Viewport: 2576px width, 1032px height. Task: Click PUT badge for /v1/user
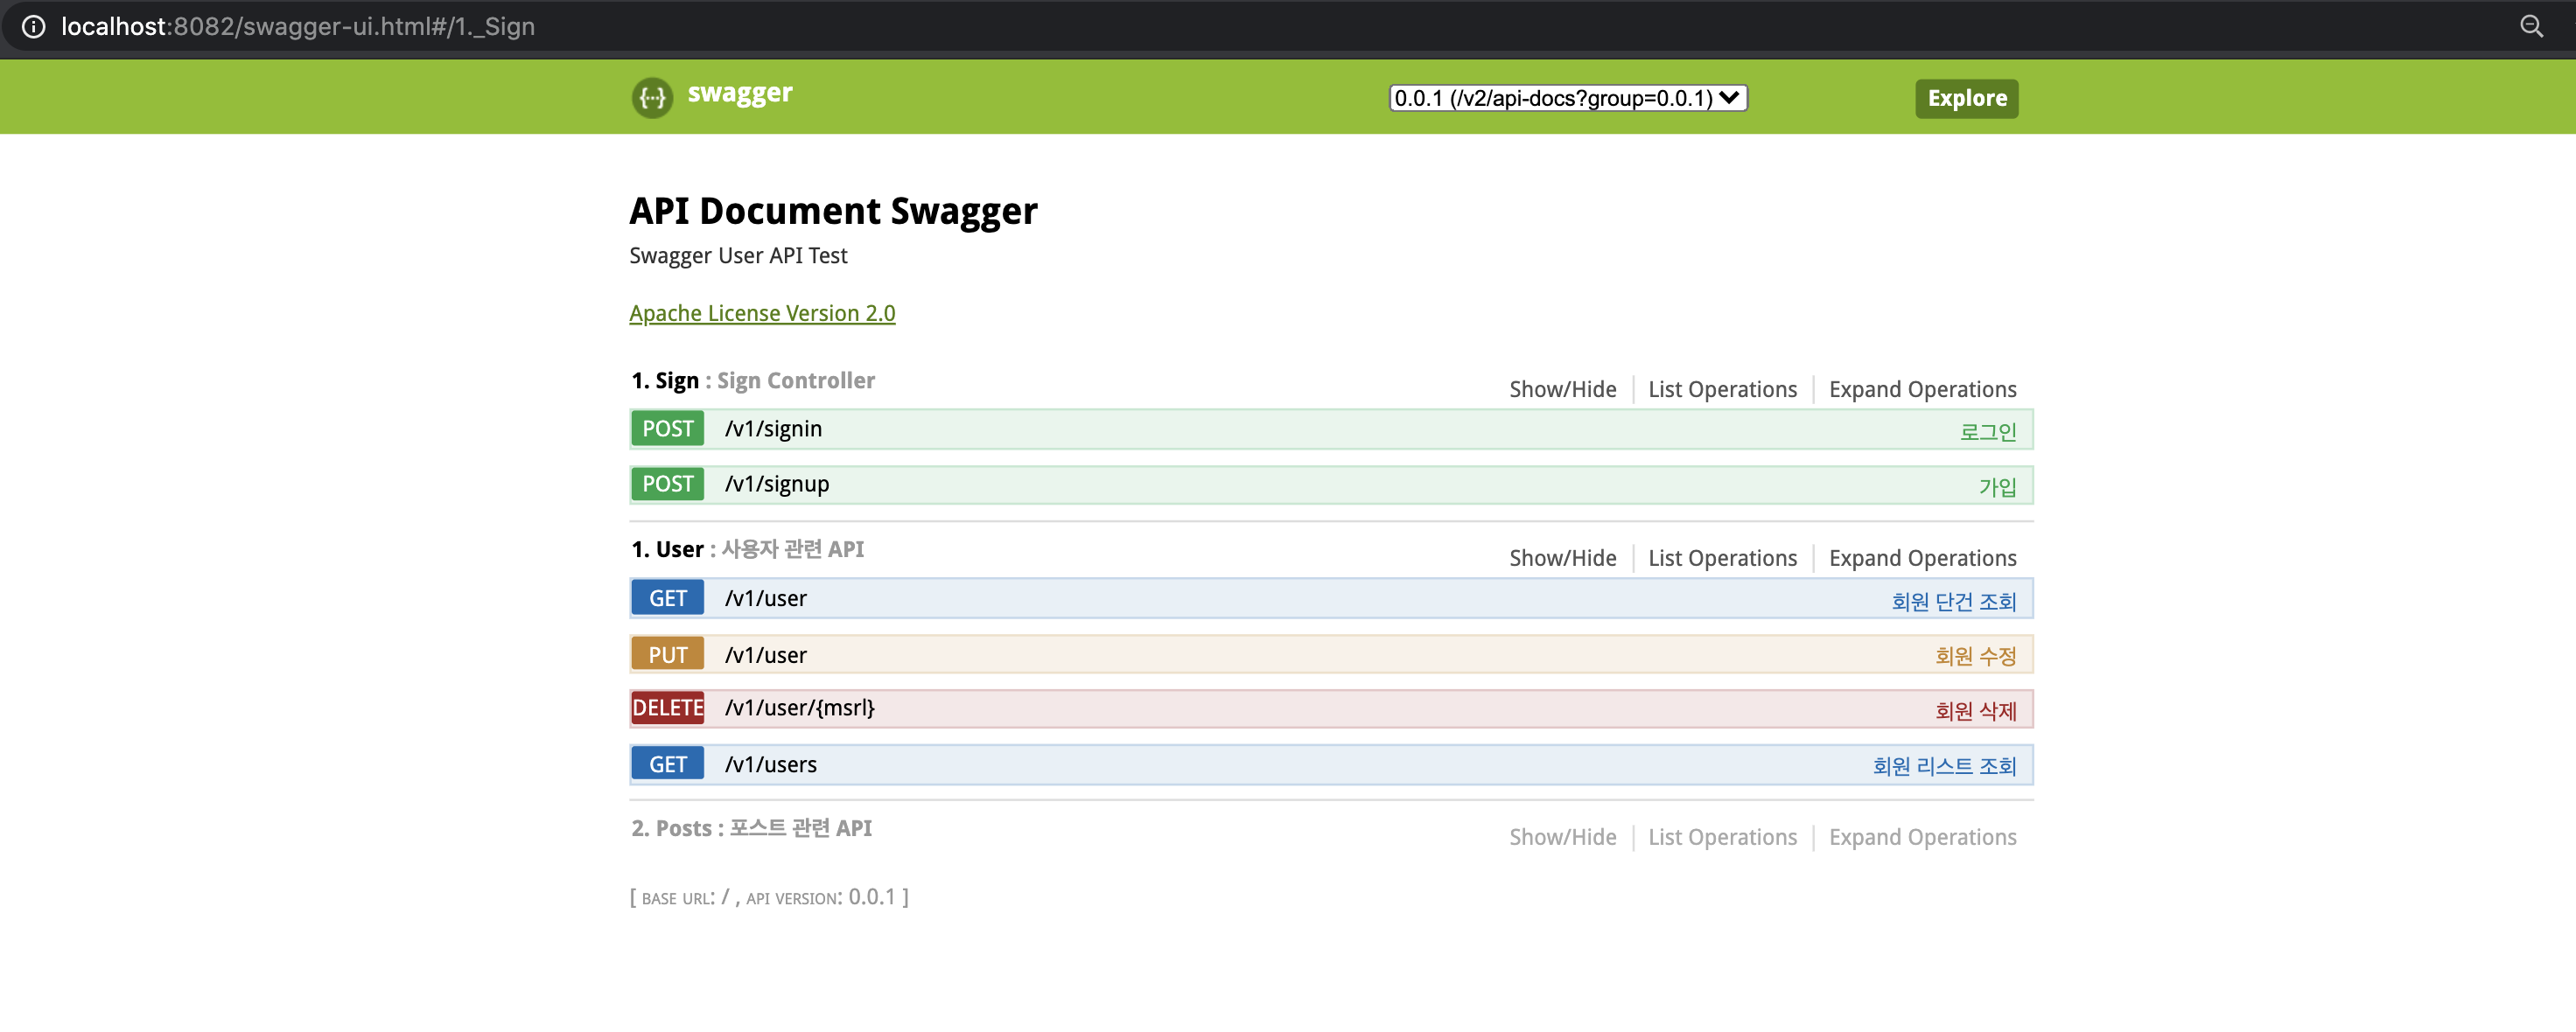(x=667, y=655)
